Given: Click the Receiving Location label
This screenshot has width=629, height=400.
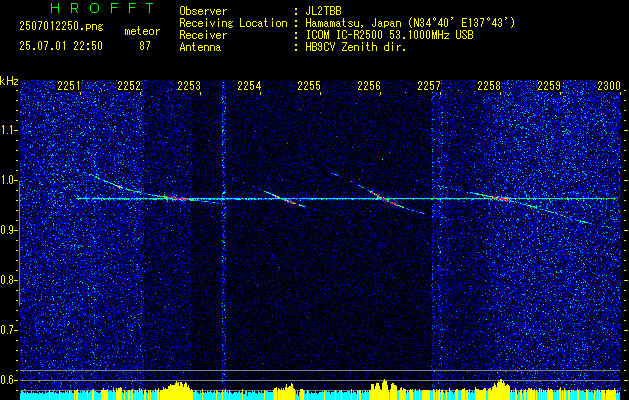Looking at the screenshot, I should (233, 23).
